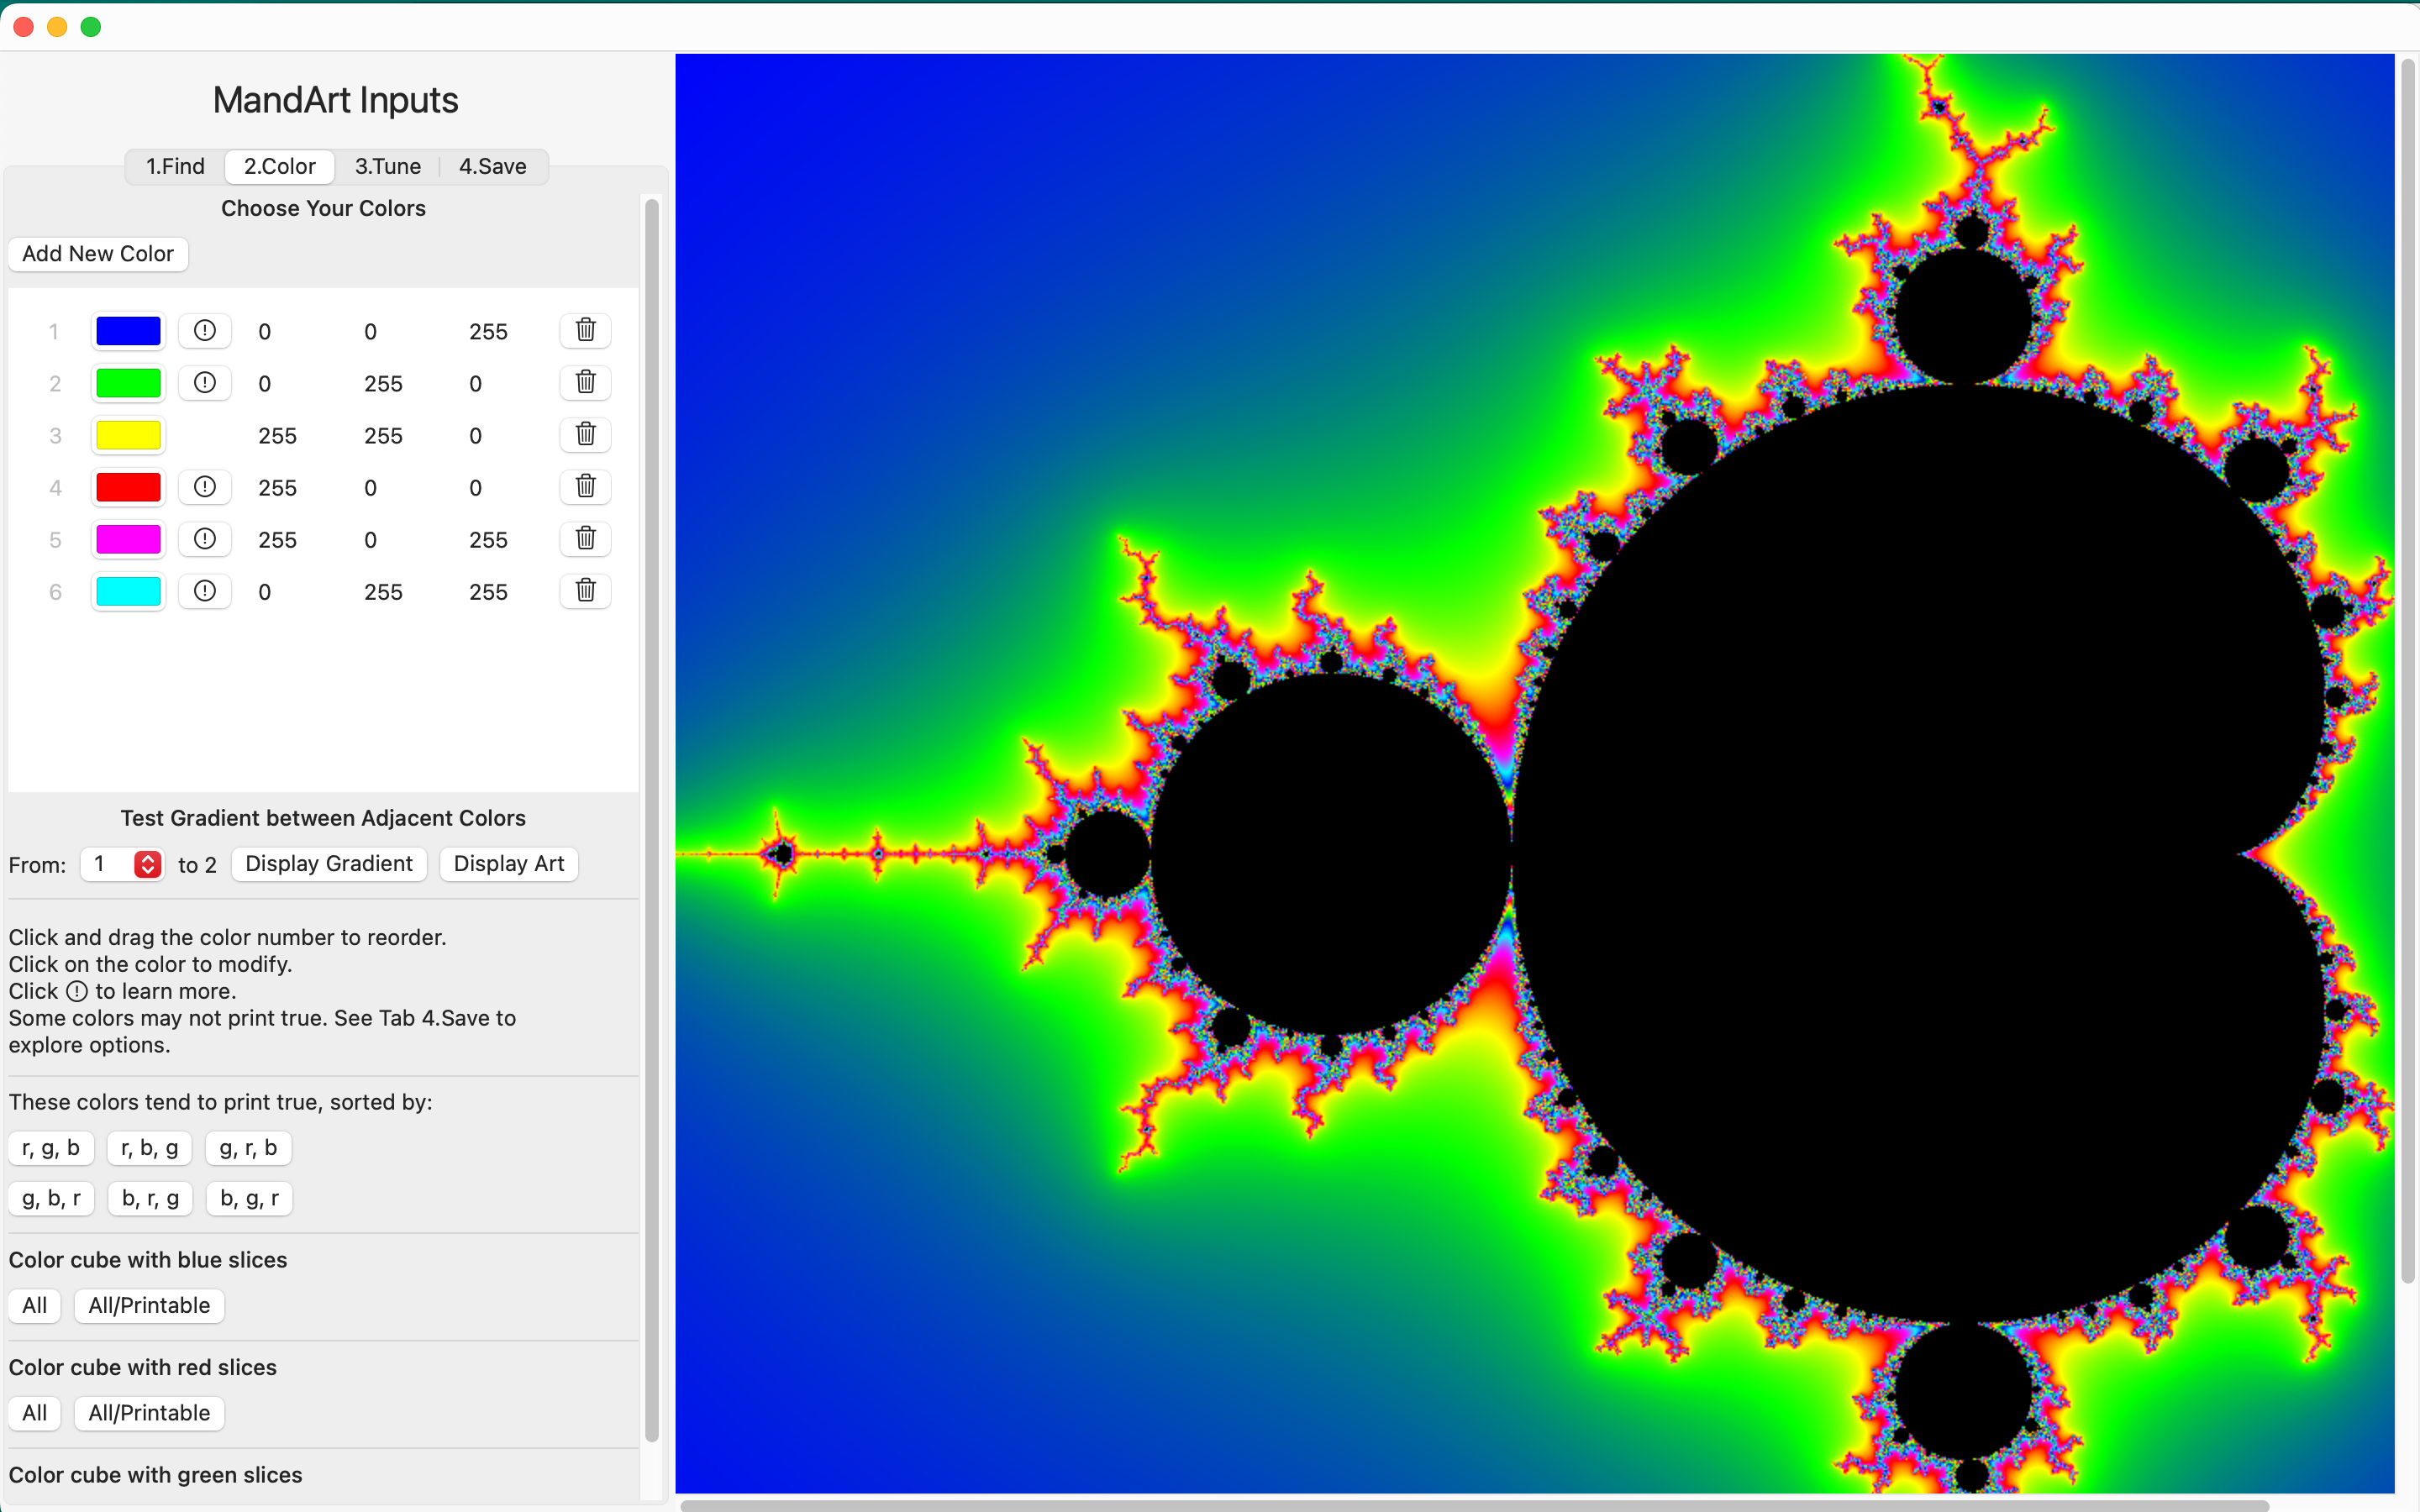Remove yellow color using trash icon
Screen dimensions: 2420x1512
pos(585,435)
